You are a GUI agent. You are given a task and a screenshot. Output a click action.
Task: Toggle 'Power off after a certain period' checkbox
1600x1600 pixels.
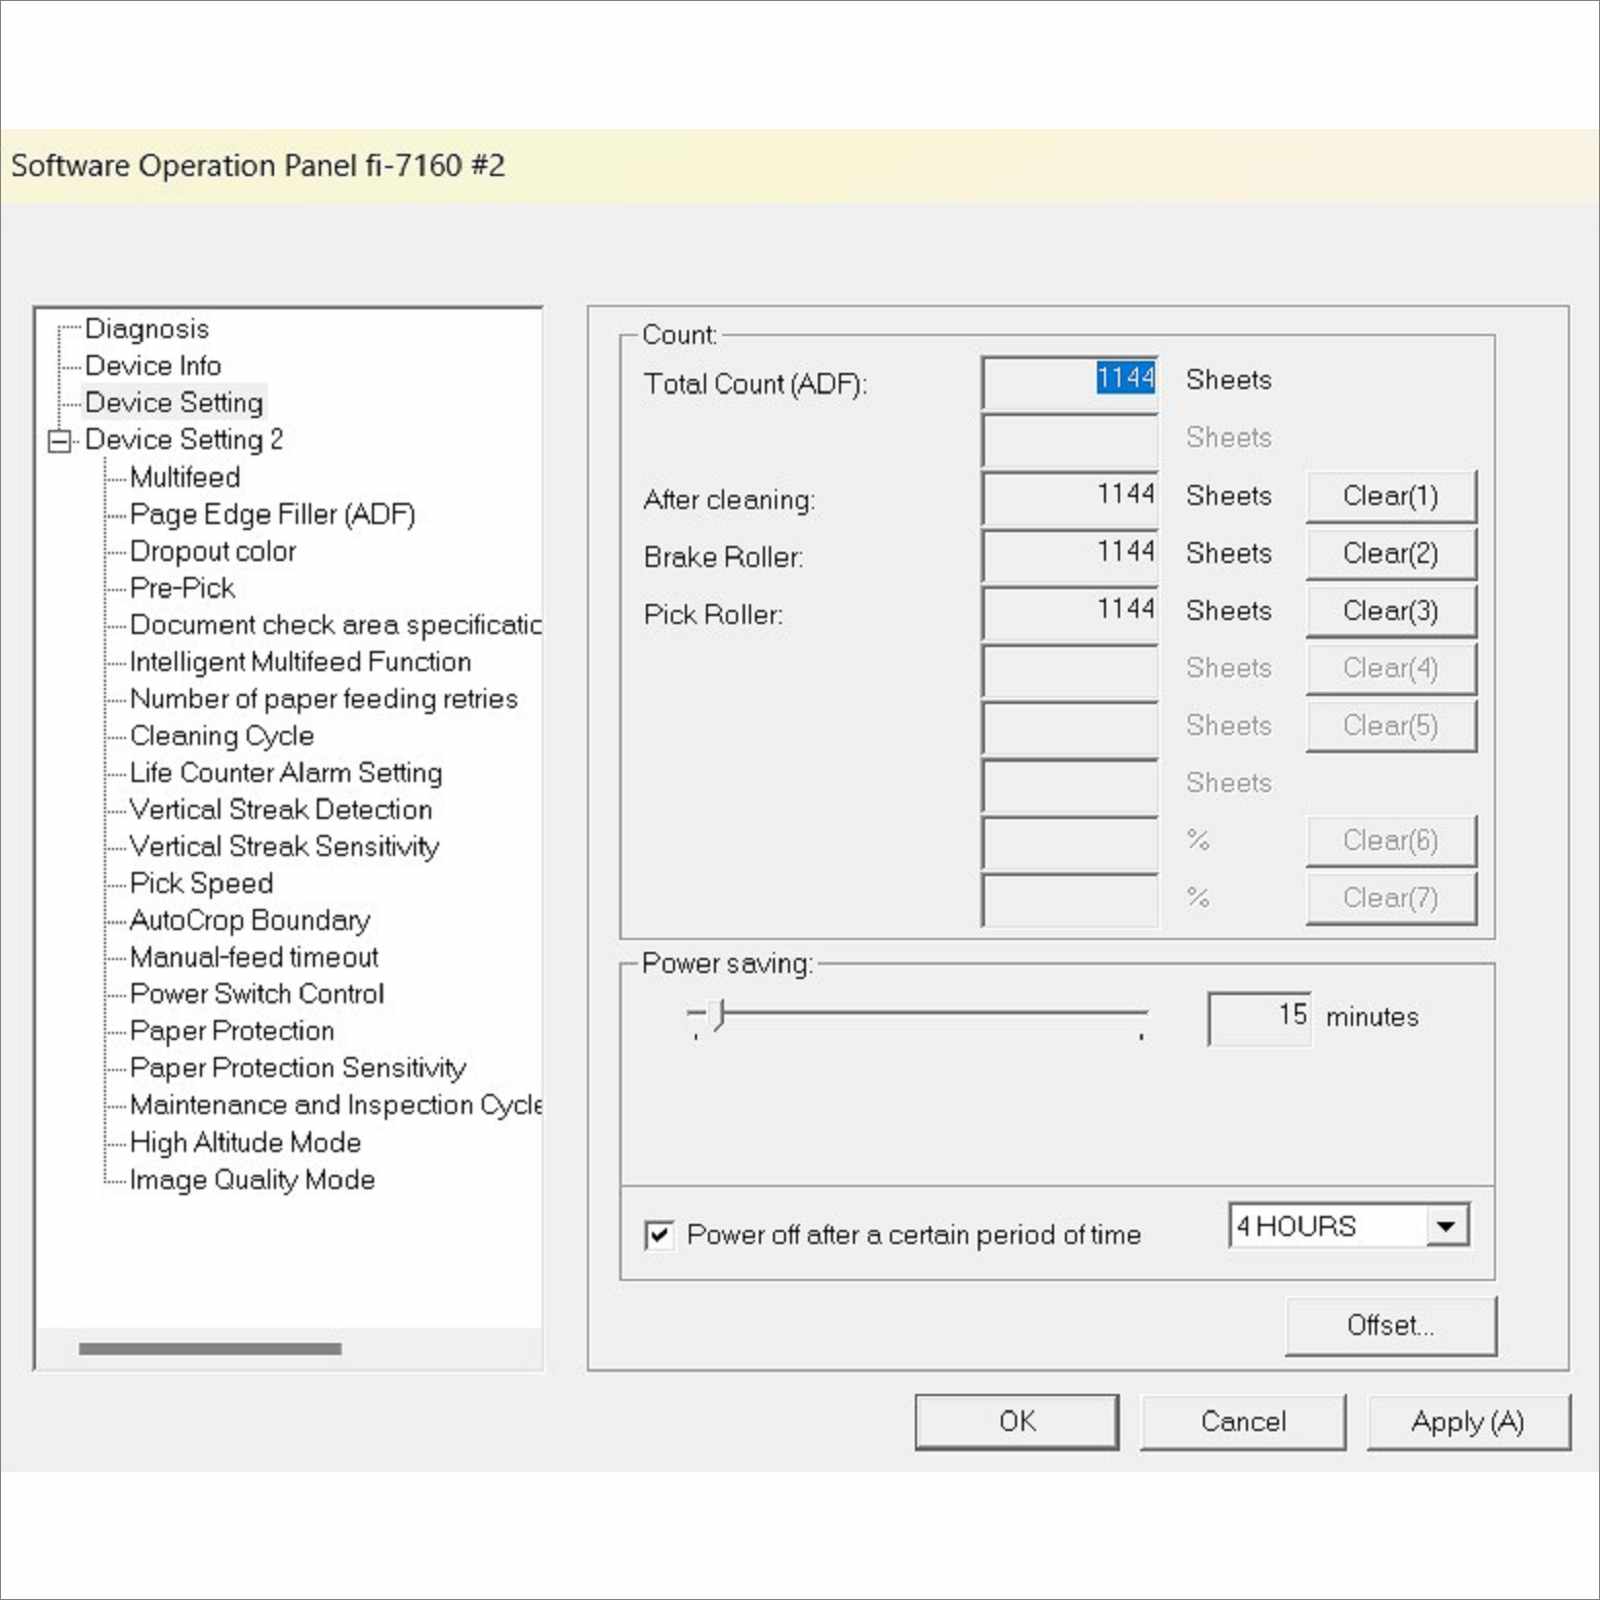(659, 1235)
